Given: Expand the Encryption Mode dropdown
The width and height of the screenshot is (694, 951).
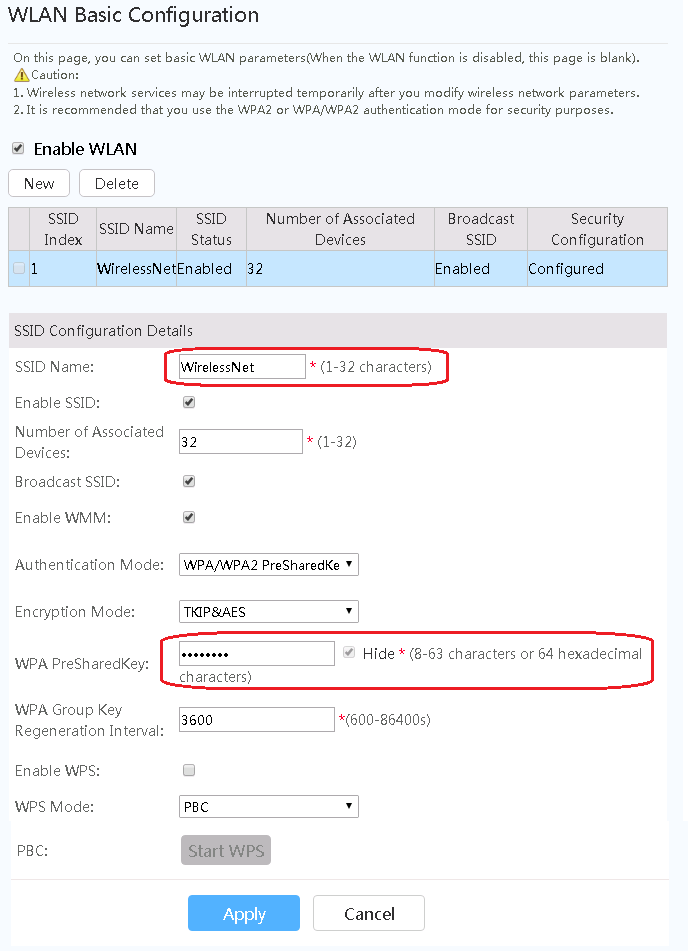Looking at the screenshot, I should point(268,611).
